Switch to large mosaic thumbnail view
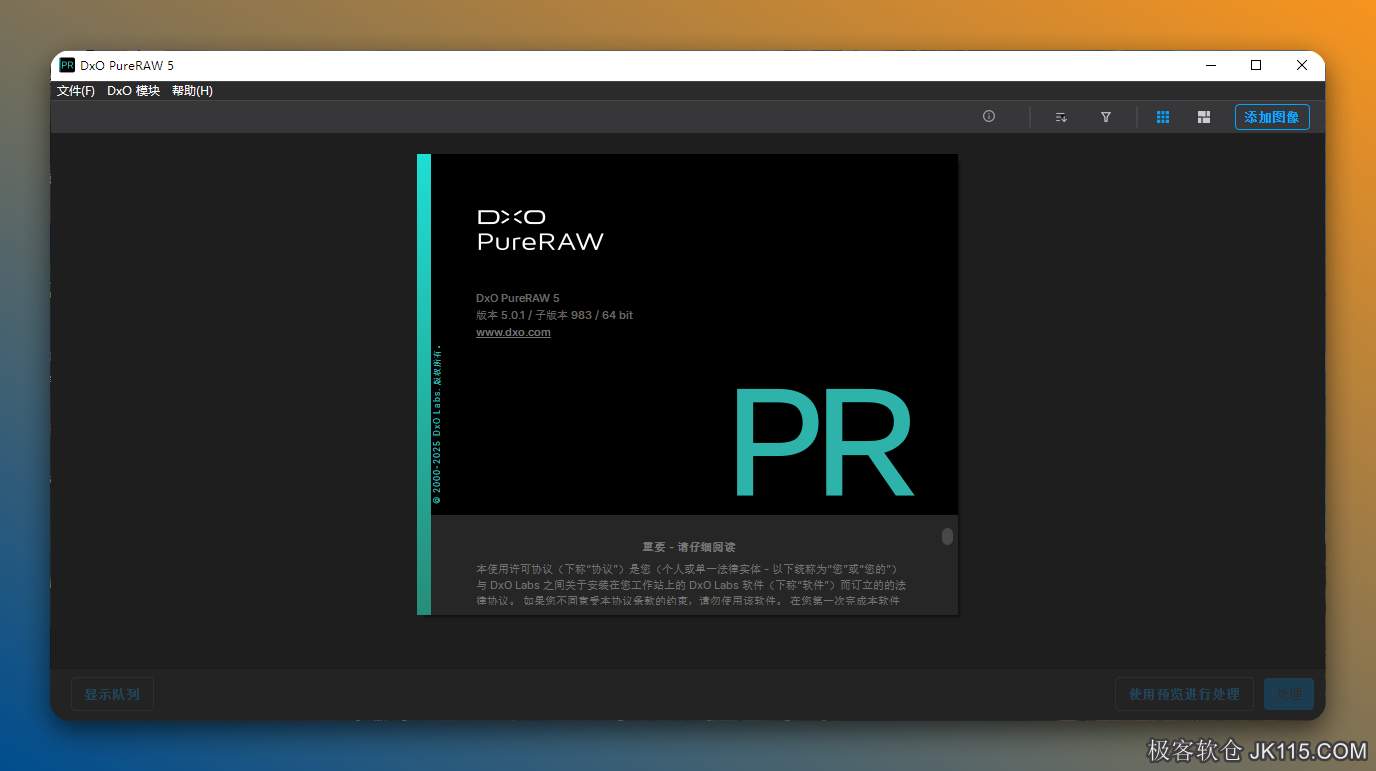Viewport: 1376px width, 771px height. click(1204, 117)
